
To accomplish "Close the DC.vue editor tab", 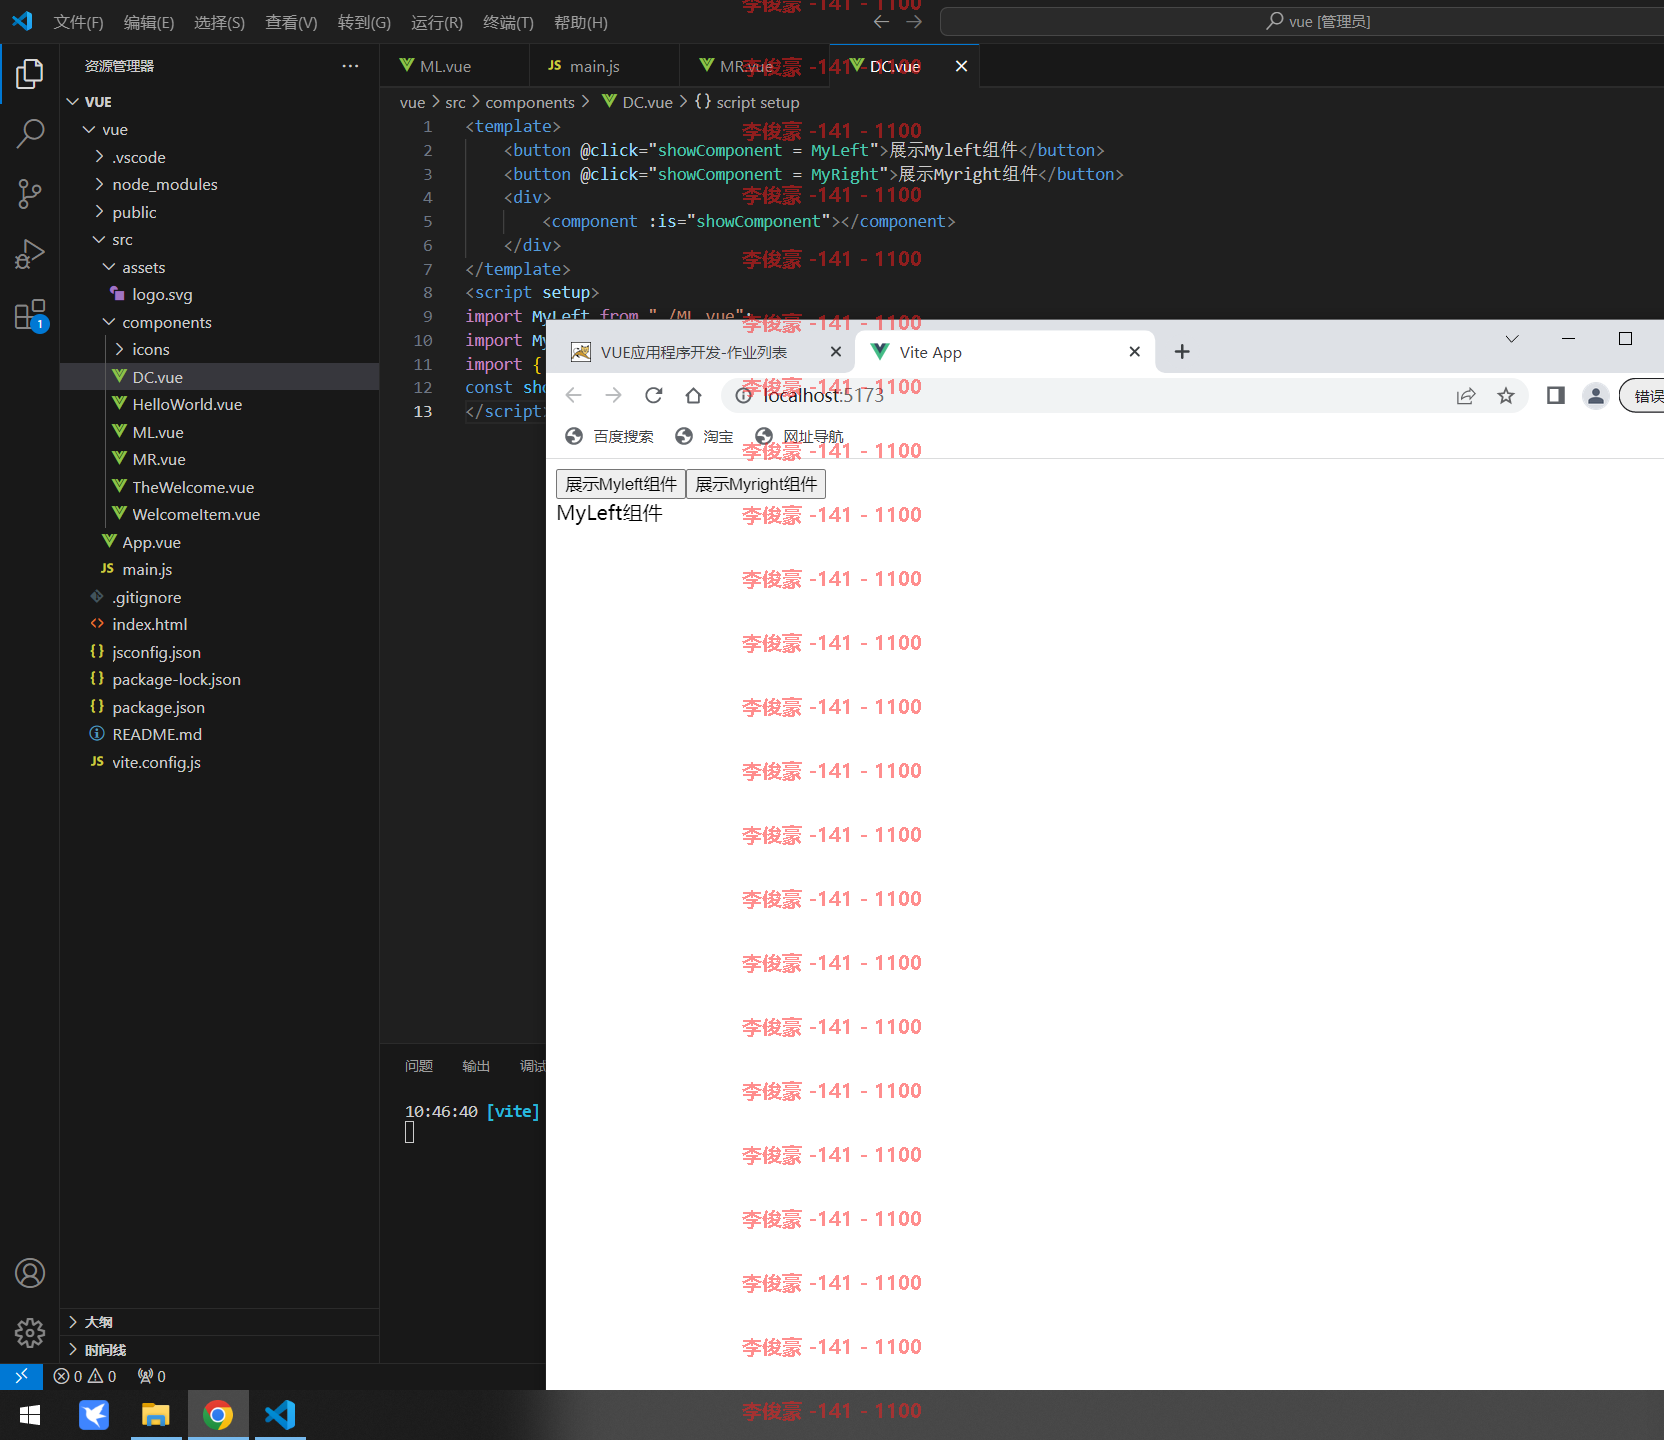I will [x=961, y=66].
